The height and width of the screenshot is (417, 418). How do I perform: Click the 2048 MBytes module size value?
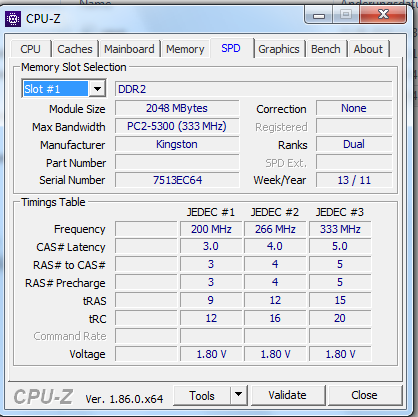177,108
